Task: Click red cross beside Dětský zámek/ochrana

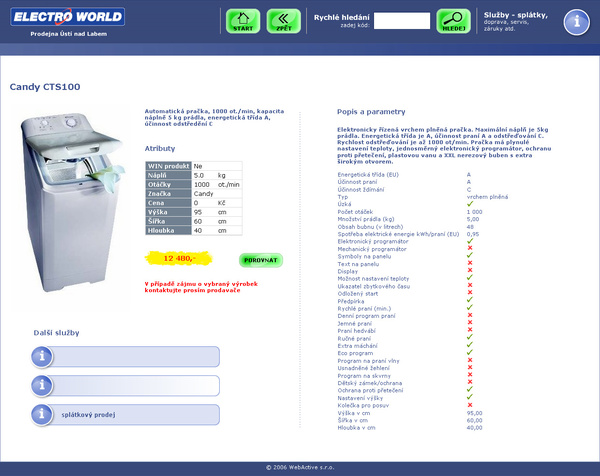Action: click(470, 382)
